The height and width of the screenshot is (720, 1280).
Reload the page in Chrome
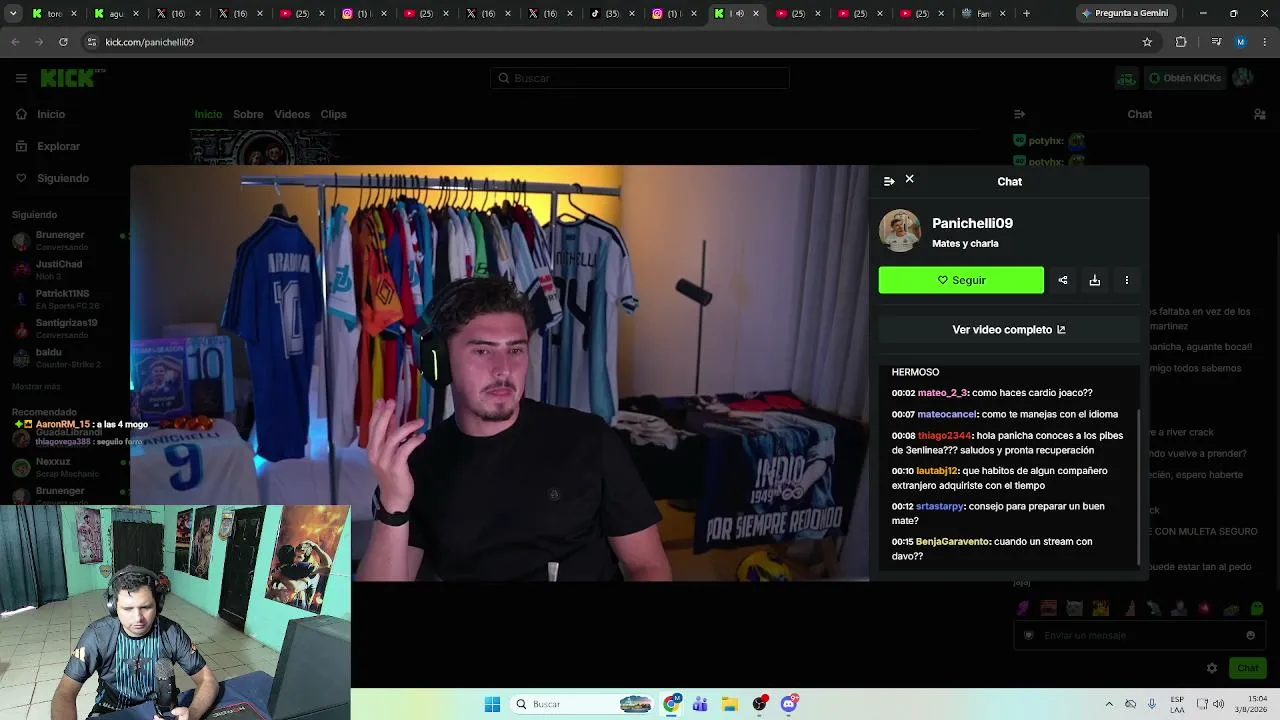click(63, 42)
